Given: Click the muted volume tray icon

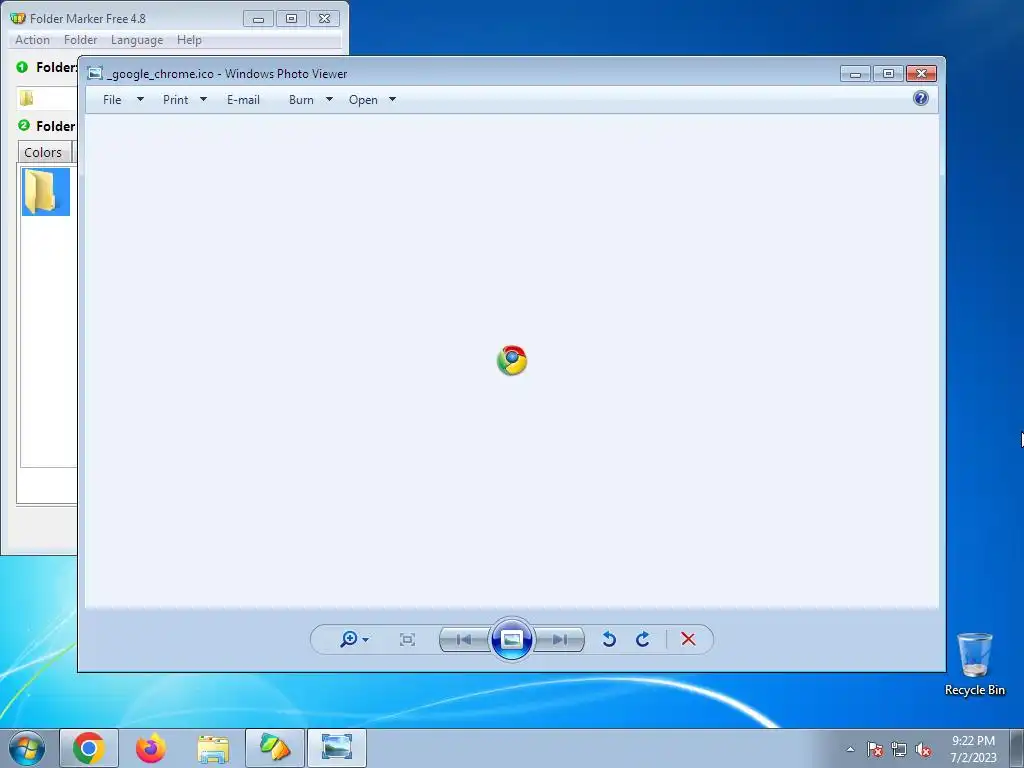Looking at the screenshot, I should (923, 749).
